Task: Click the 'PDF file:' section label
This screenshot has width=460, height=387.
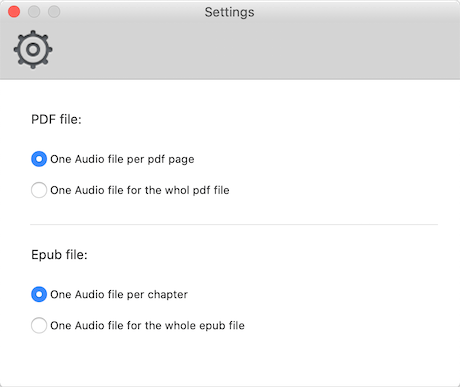Action: (56, 119)
